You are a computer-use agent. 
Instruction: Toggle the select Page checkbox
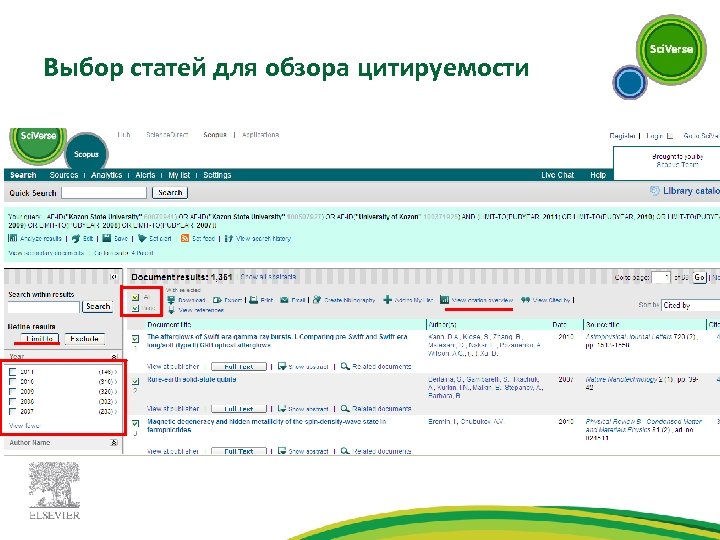pyautogui.click(x=135, y=308)
